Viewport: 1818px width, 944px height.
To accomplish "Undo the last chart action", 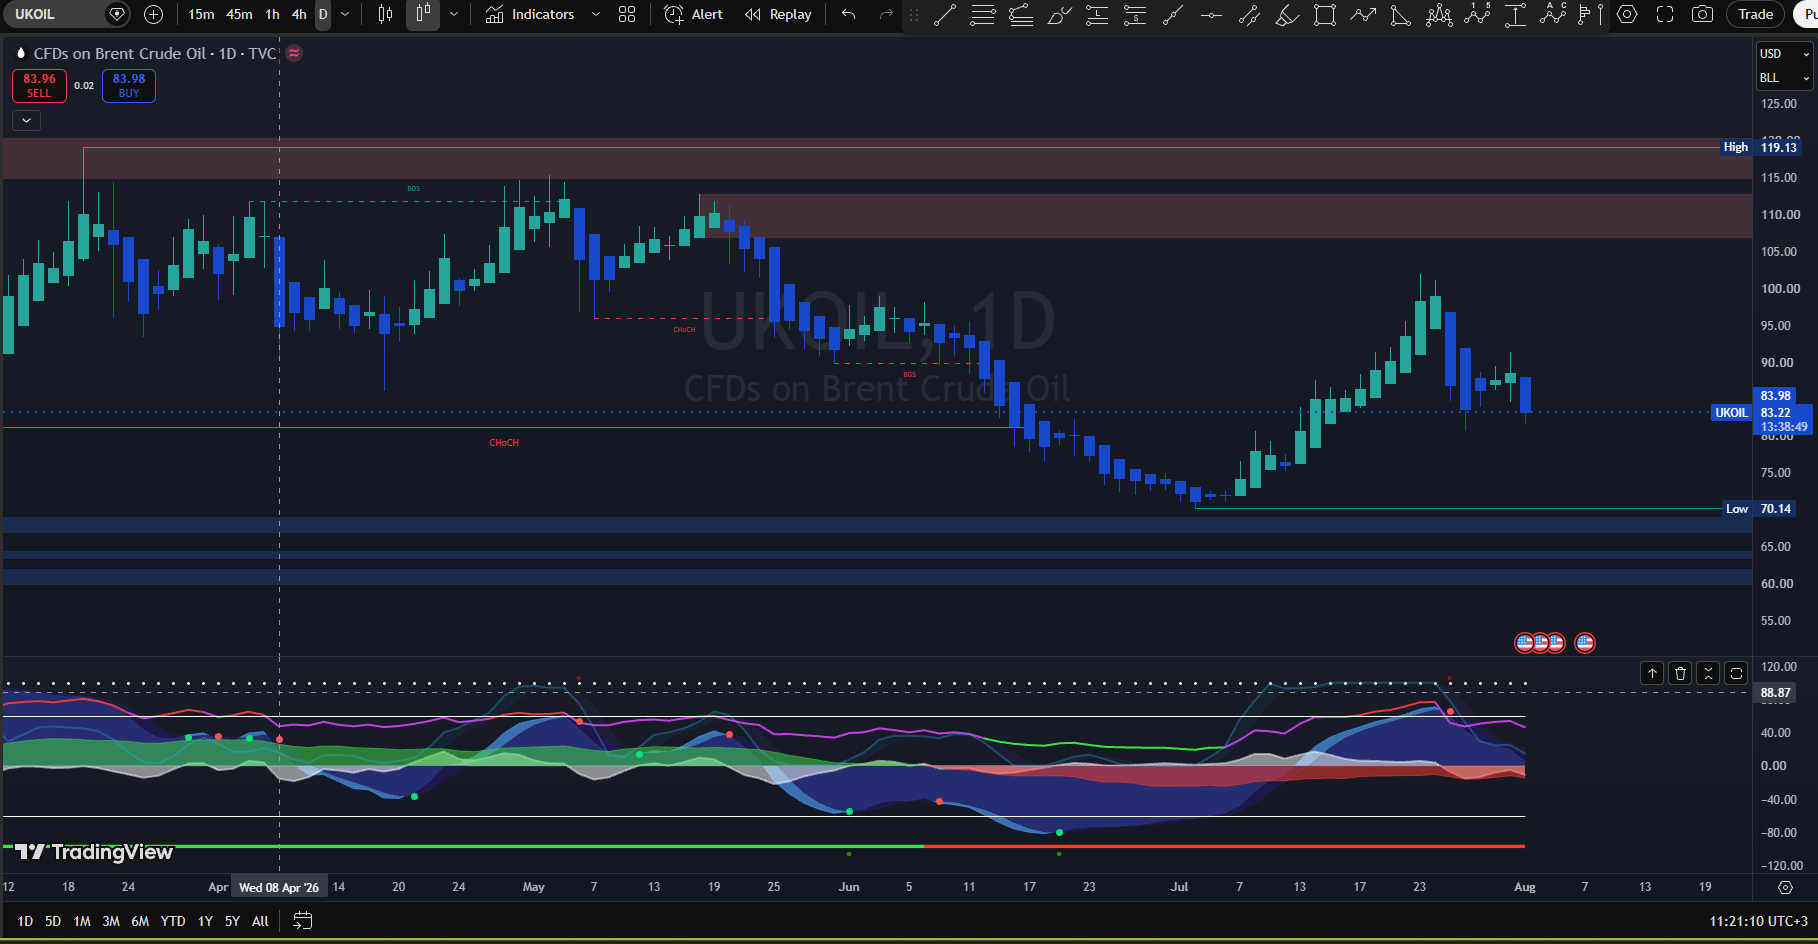I will point(848,14).
